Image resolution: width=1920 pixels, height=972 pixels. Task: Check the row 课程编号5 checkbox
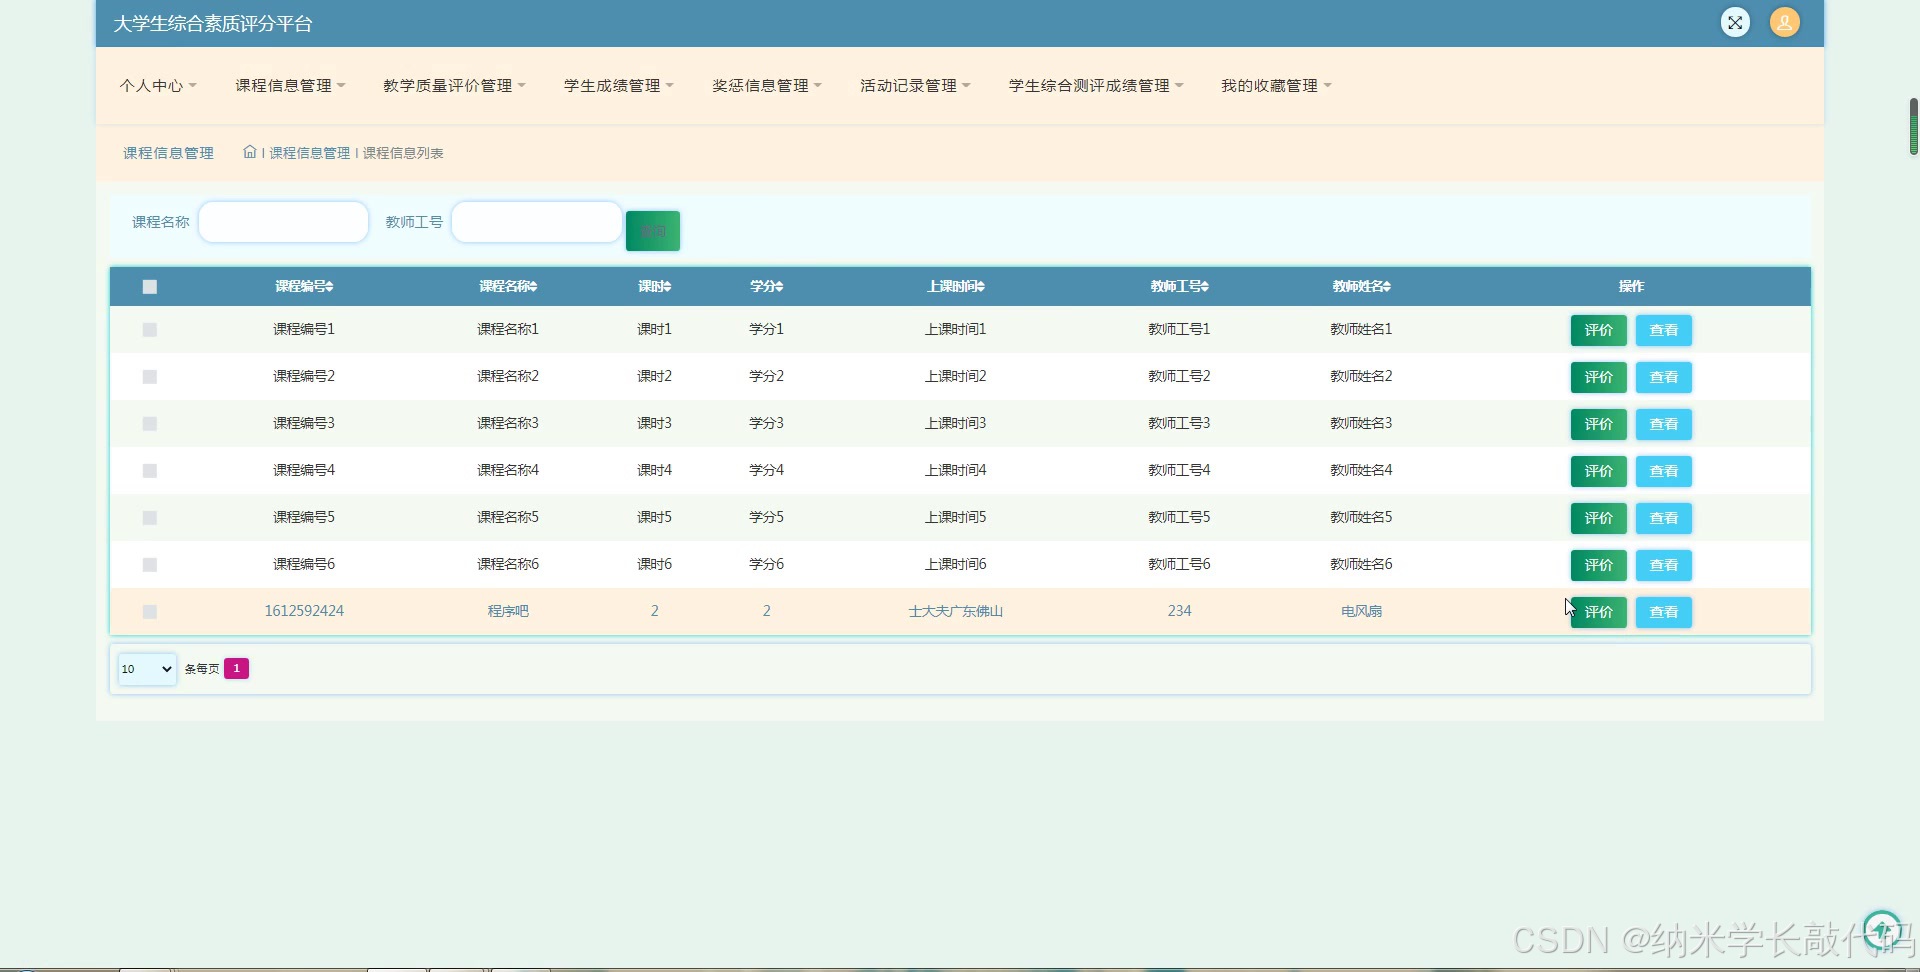(x=150, y=518)
